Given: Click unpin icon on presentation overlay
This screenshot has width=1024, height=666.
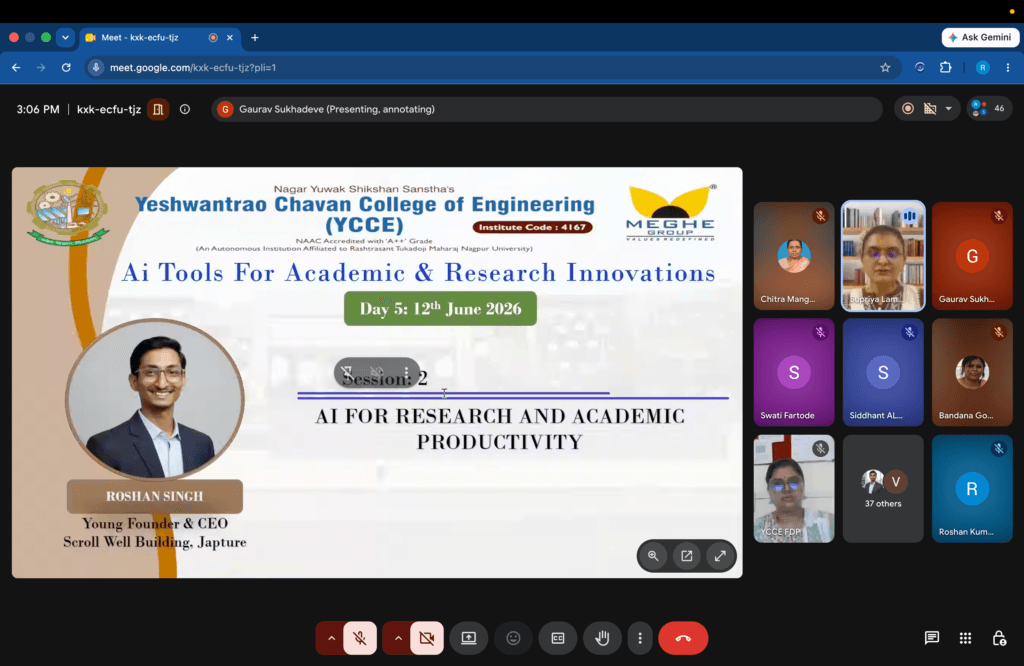Looking at the screenshot, I should [x=347, y=372].
